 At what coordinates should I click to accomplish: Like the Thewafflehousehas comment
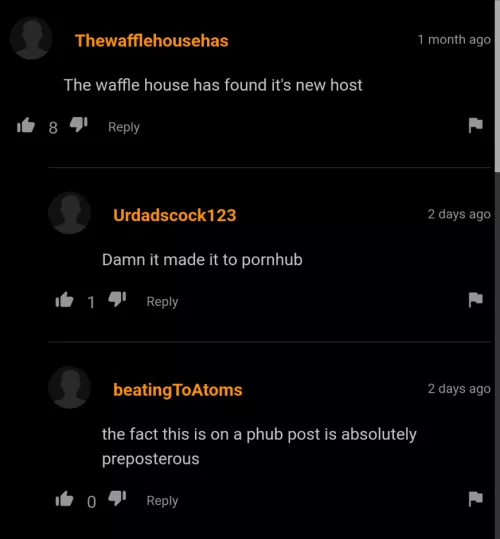pos(26,125)
